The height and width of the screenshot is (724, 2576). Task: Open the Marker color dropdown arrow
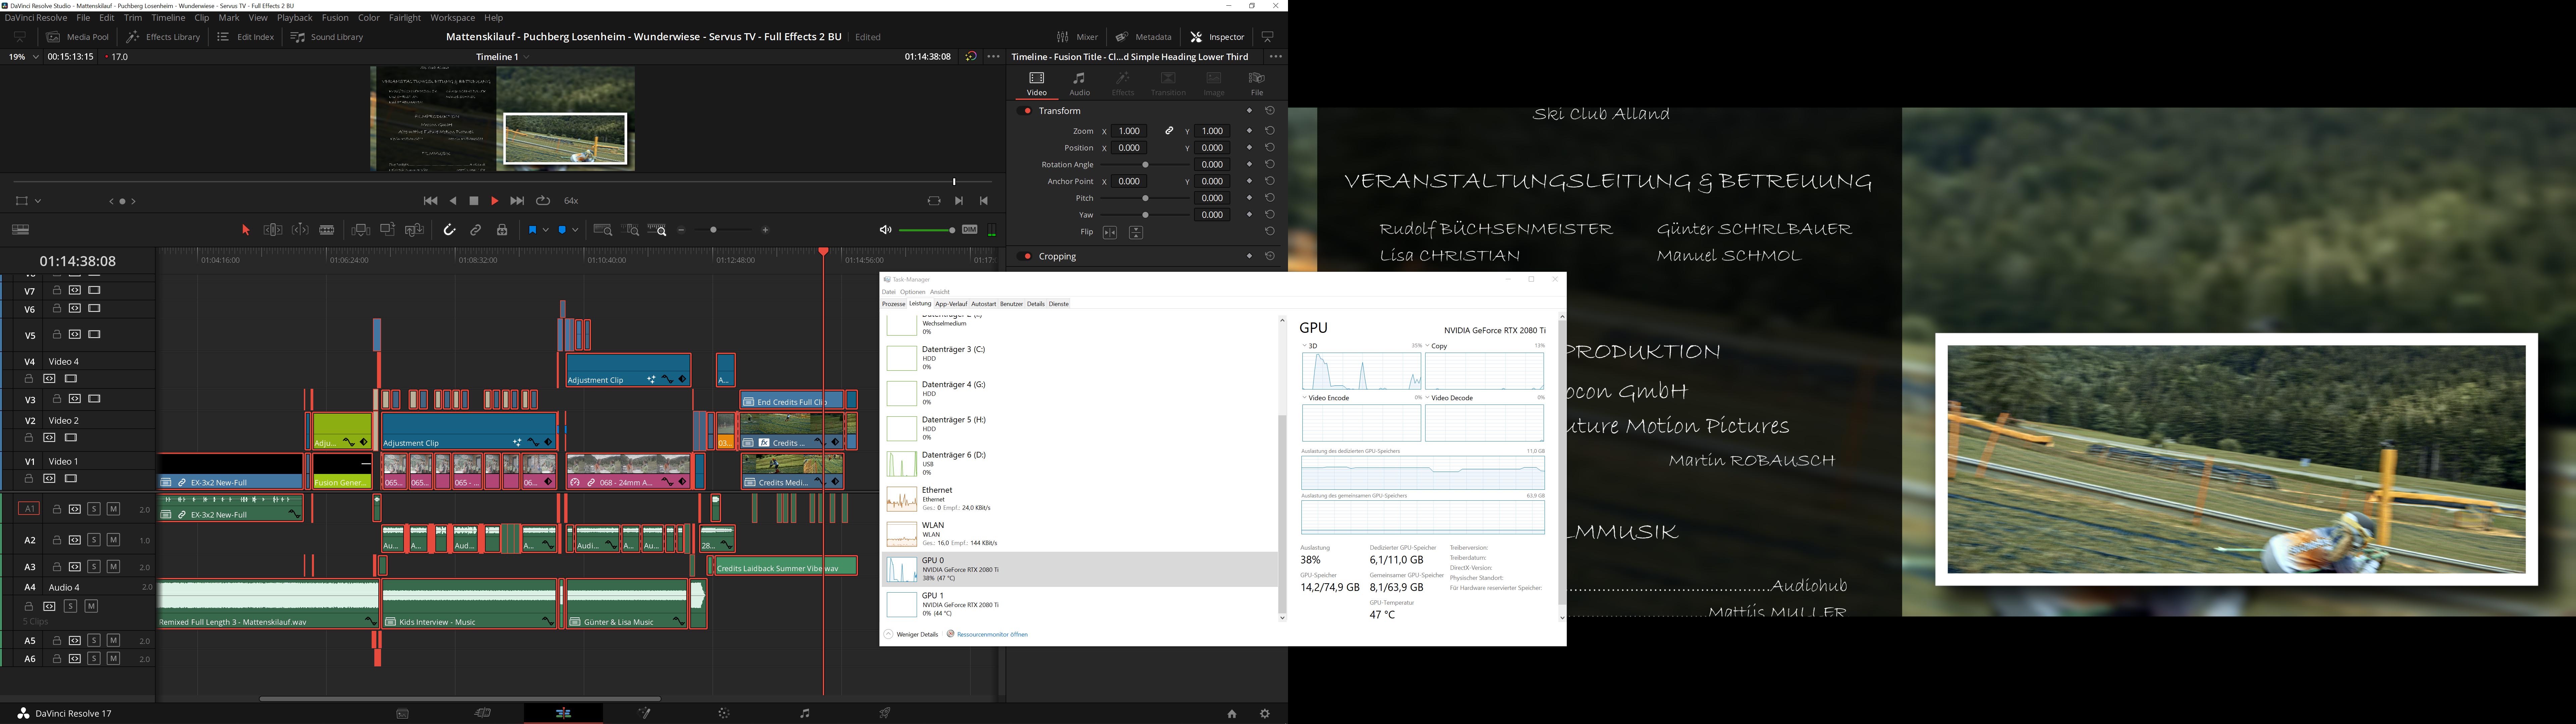coord(575,230)
